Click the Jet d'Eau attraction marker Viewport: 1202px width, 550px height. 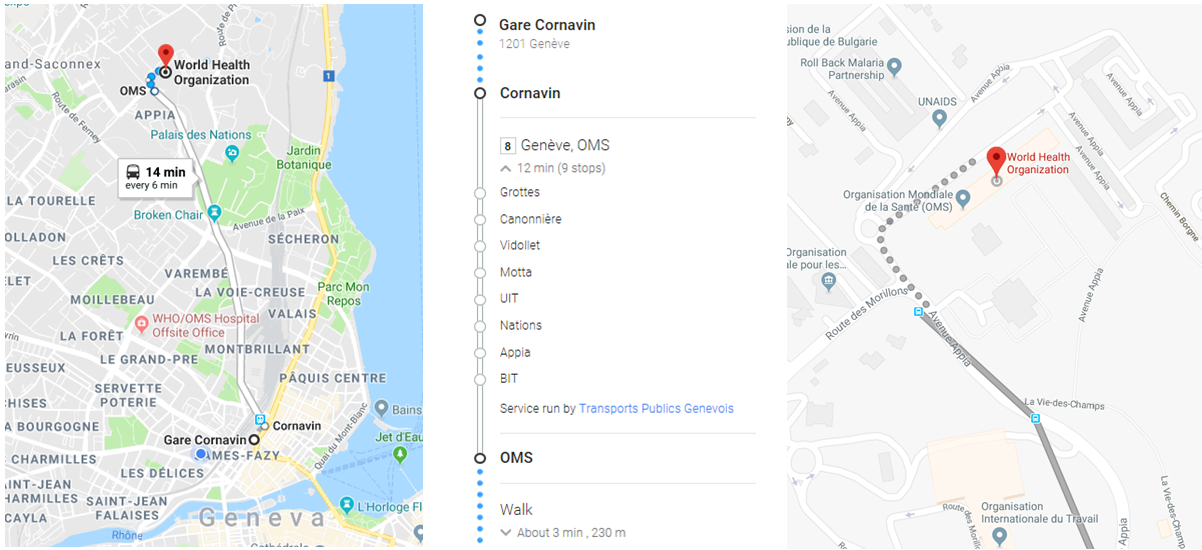[x=401, y=455]
